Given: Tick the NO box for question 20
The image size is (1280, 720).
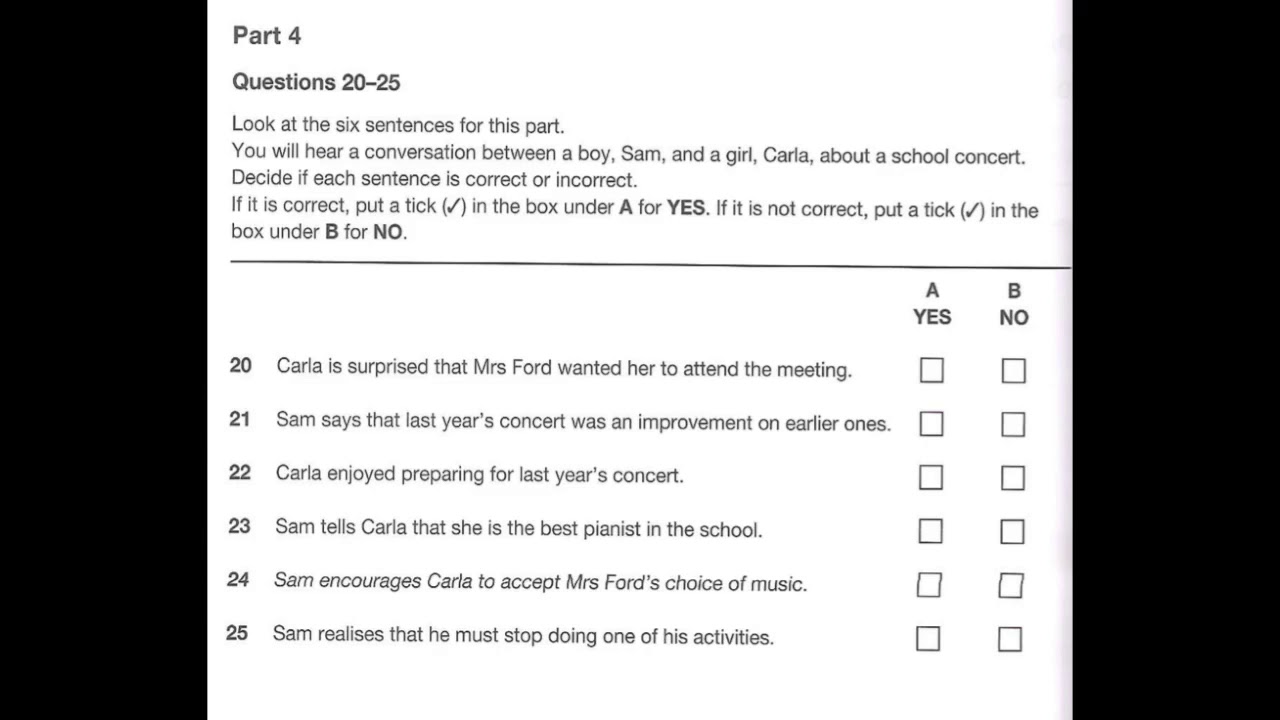Looking at the screenshot, I should (x=1013, y=371).
